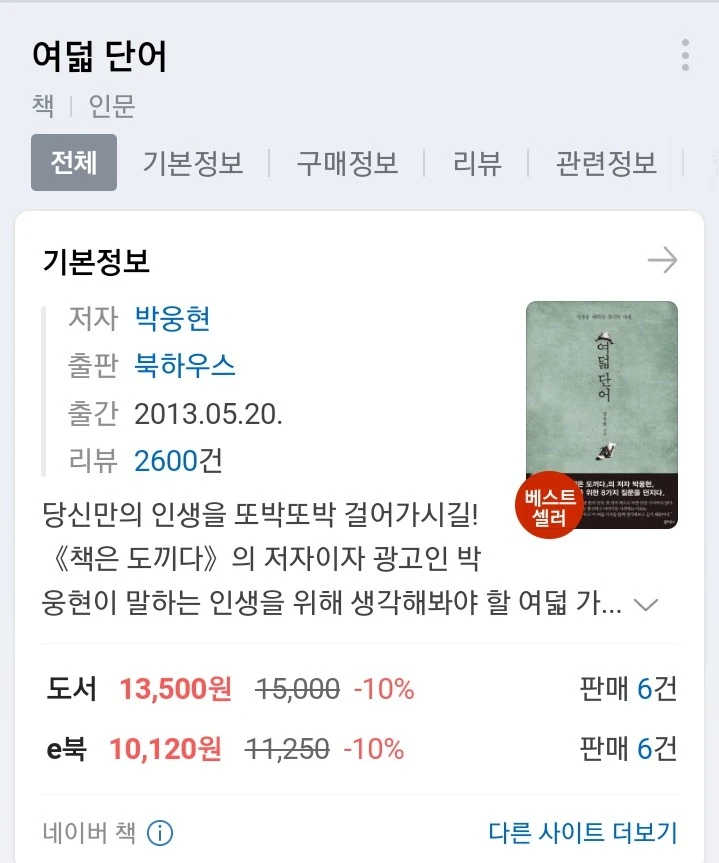Image resolution: width=719 pixels, height=863 pixels.
Task: Go to the 리뷰 tab
Action: (477, 163)
